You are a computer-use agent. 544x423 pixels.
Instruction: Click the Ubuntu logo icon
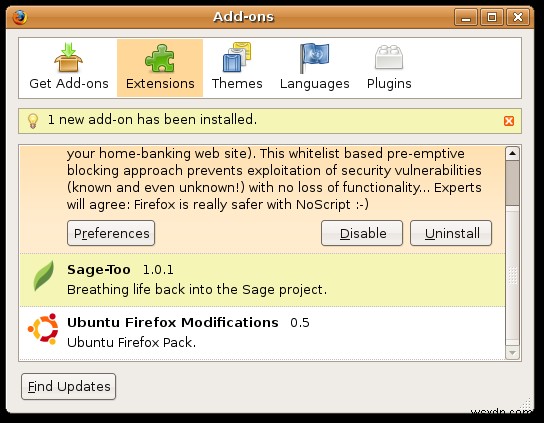click(43, 329)
